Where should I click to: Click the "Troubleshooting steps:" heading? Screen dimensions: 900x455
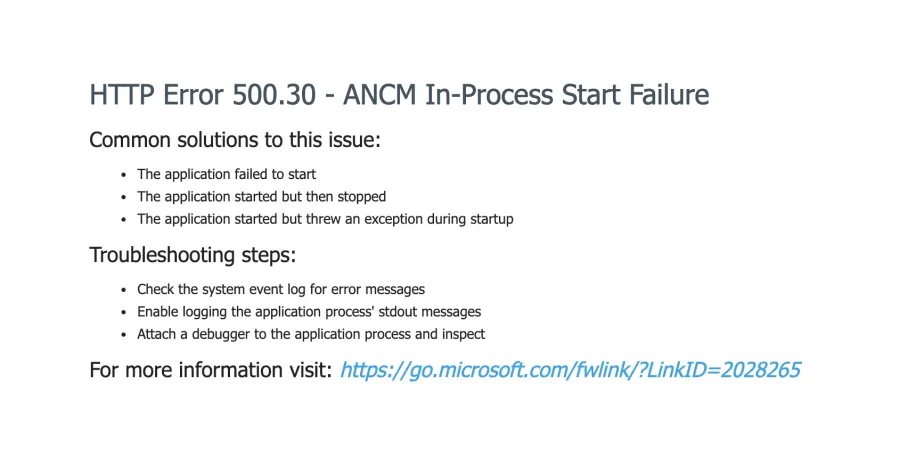pyautogui.click(x=192, y=255)
